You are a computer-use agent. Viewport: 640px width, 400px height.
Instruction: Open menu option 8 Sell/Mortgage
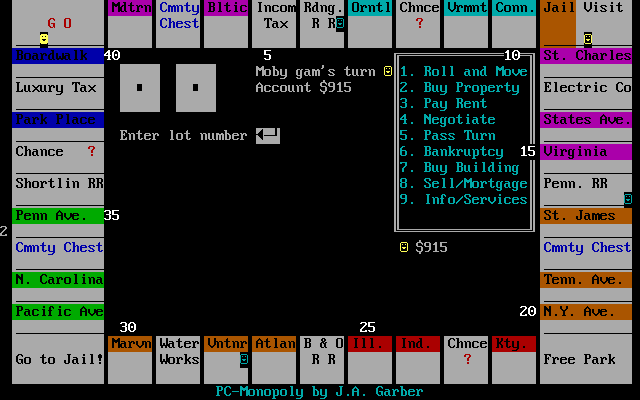point(464,183)
